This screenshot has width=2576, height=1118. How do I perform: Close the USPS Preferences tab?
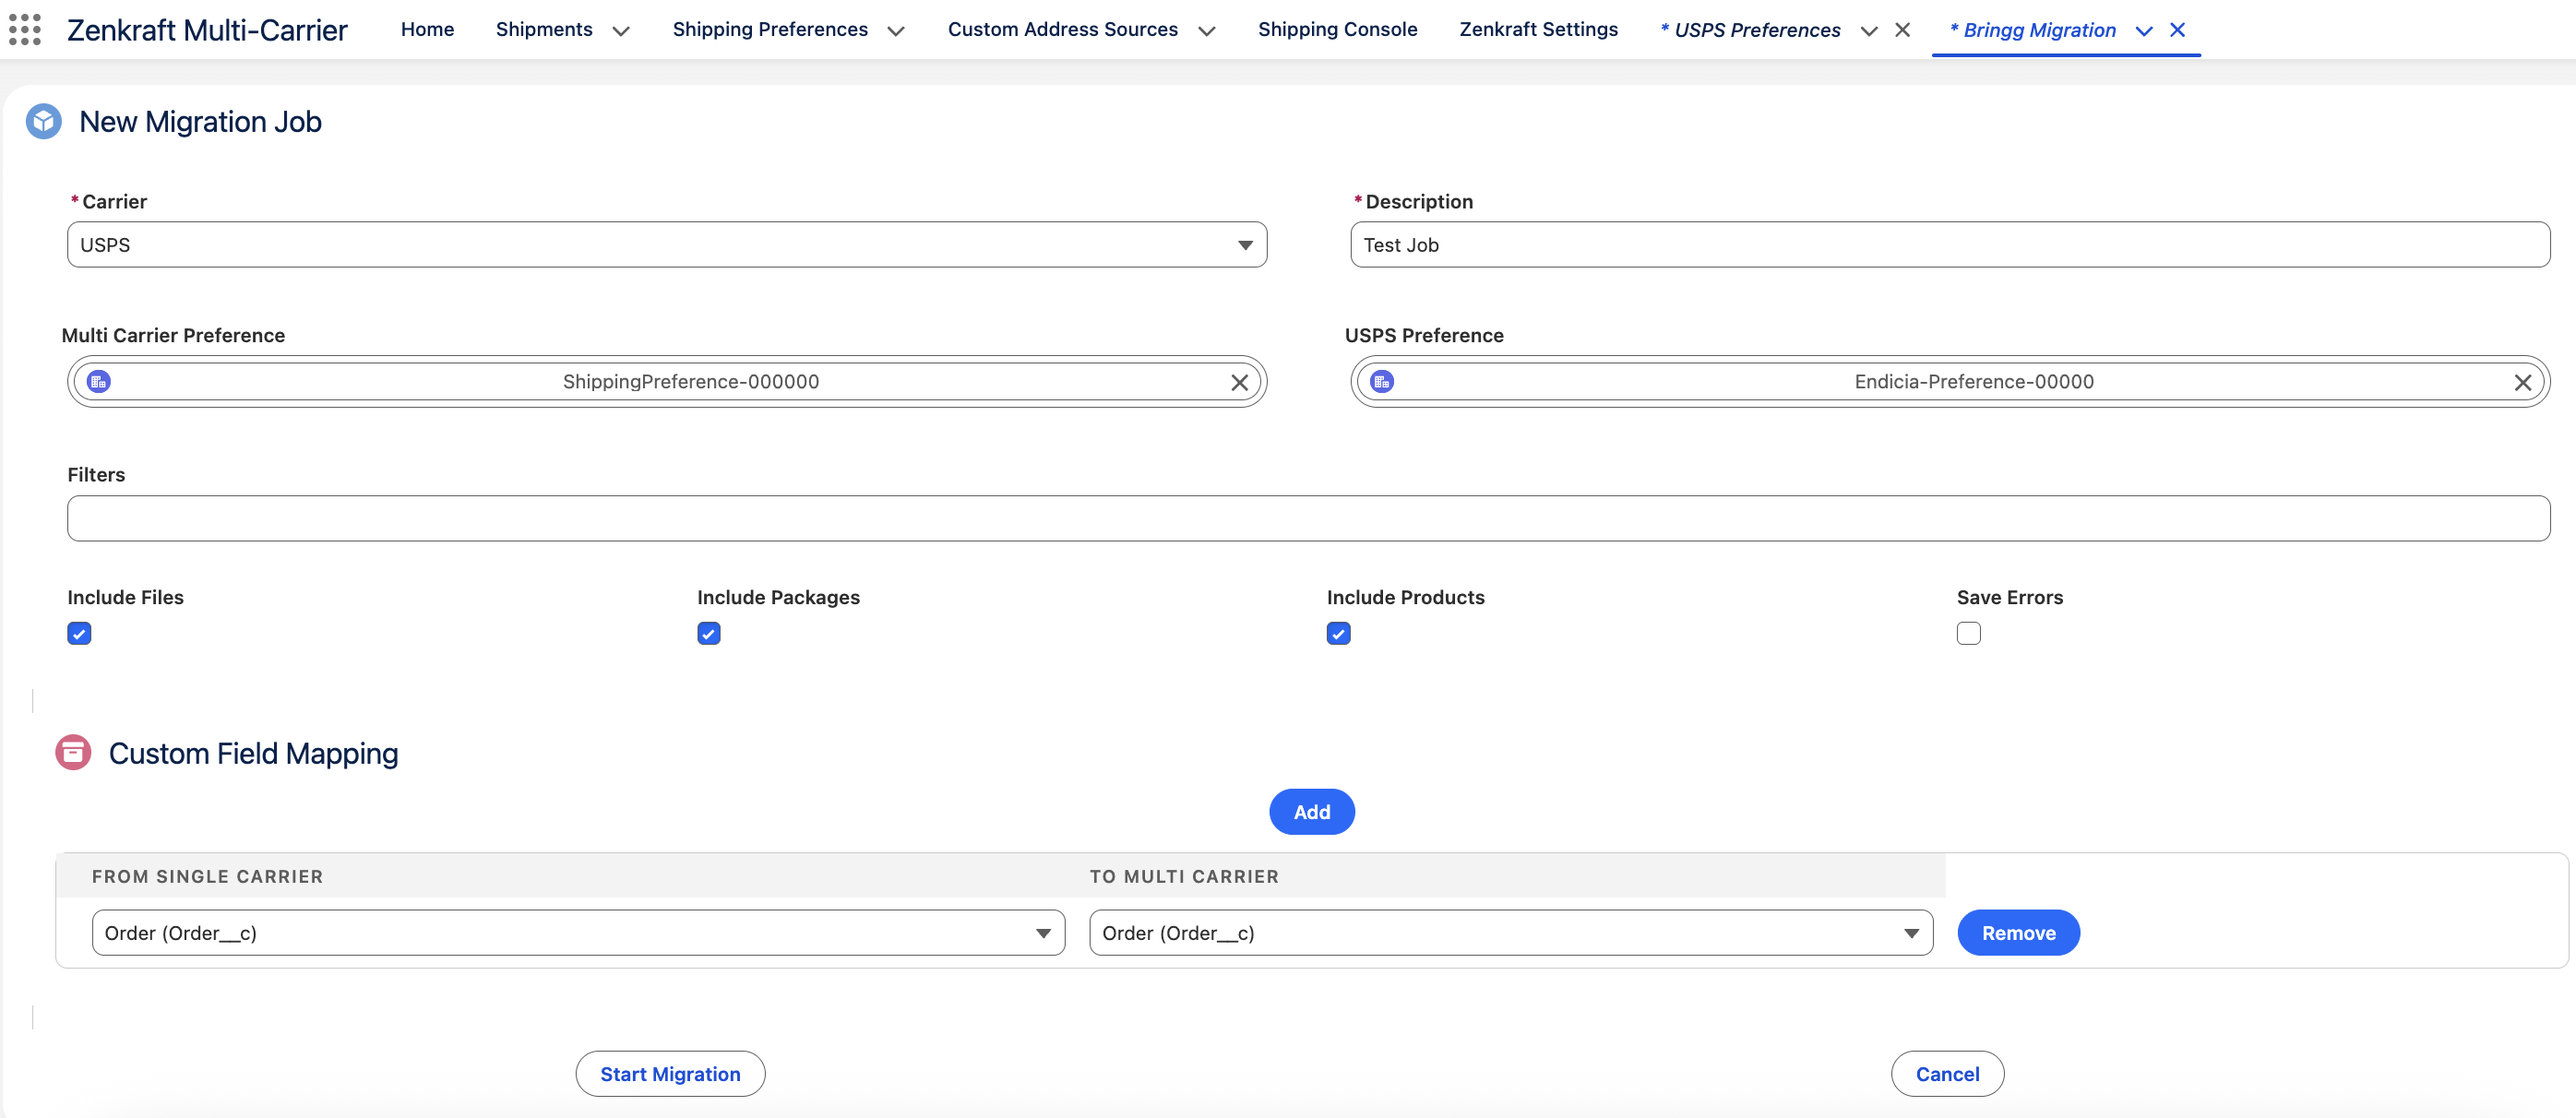1902,30
